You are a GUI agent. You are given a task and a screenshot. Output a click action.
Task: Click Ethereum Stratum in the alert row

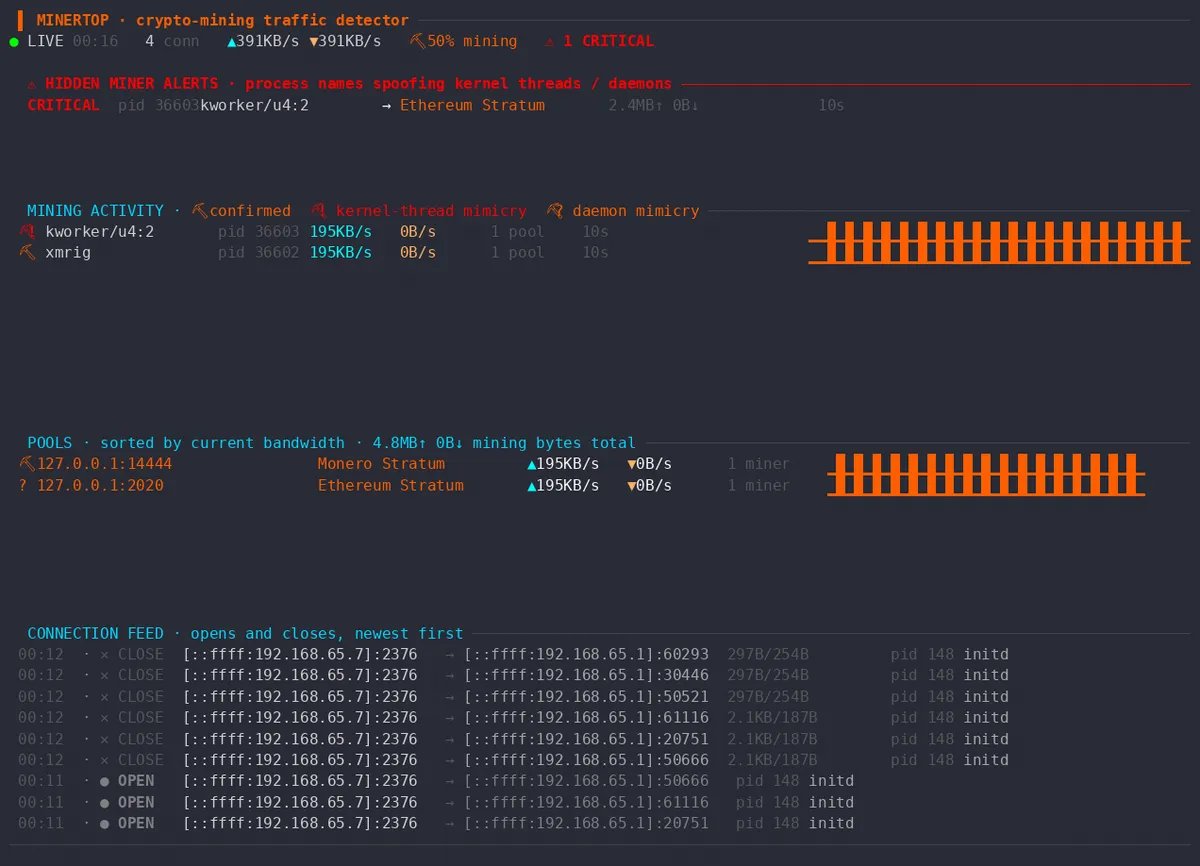click(x=472, y=105)
